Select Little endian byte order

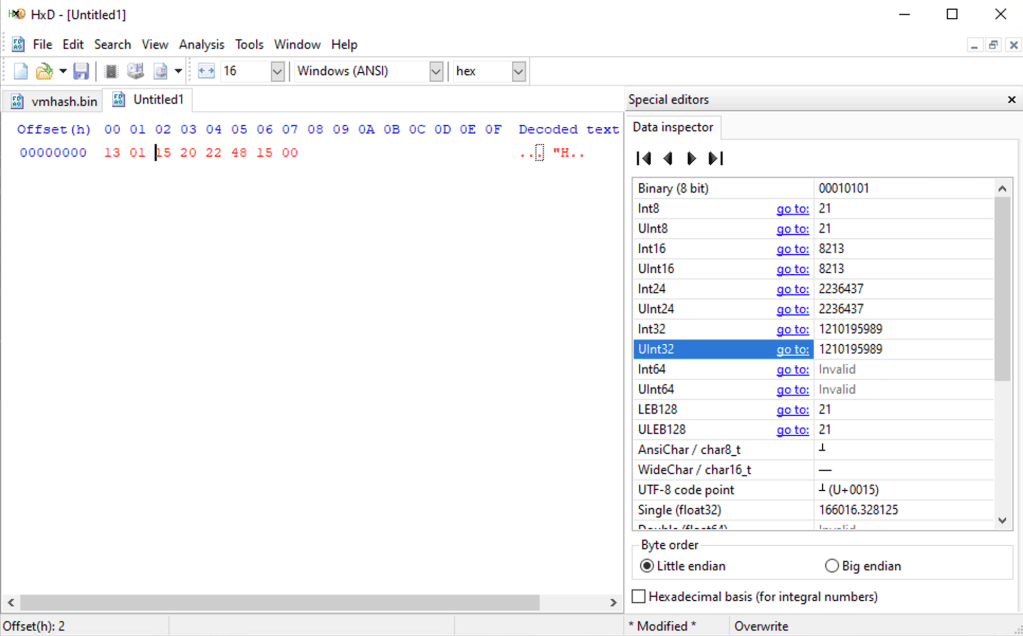(x=647, y=566)
